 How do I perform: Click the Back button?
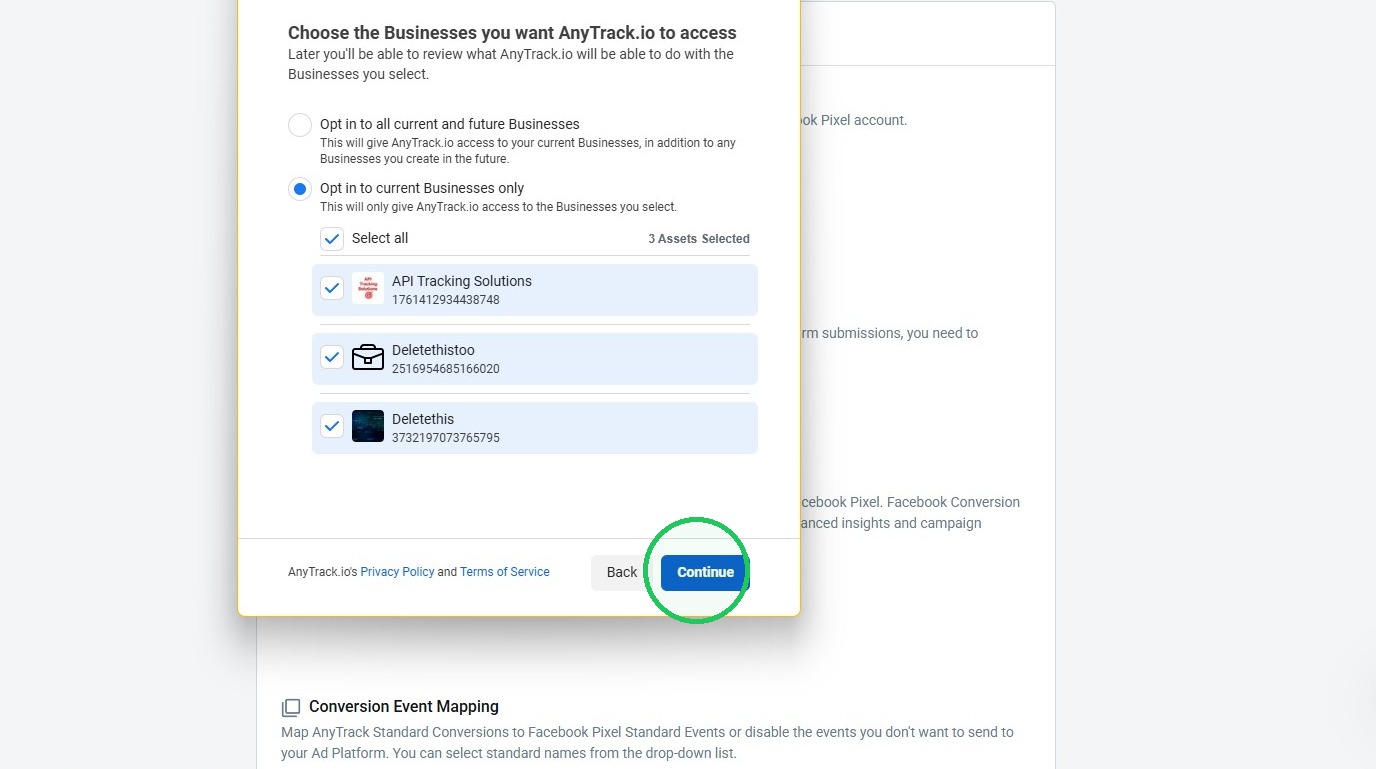(x=621, y=572)
